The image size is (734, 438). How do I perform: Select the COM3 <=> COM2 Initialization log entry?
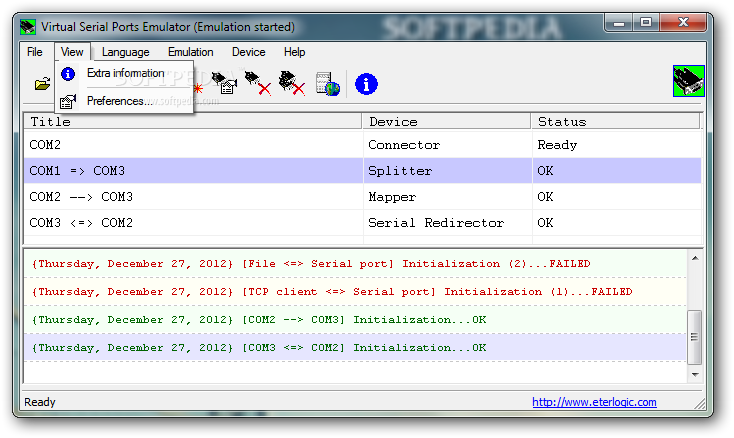[x=355, y=348]
